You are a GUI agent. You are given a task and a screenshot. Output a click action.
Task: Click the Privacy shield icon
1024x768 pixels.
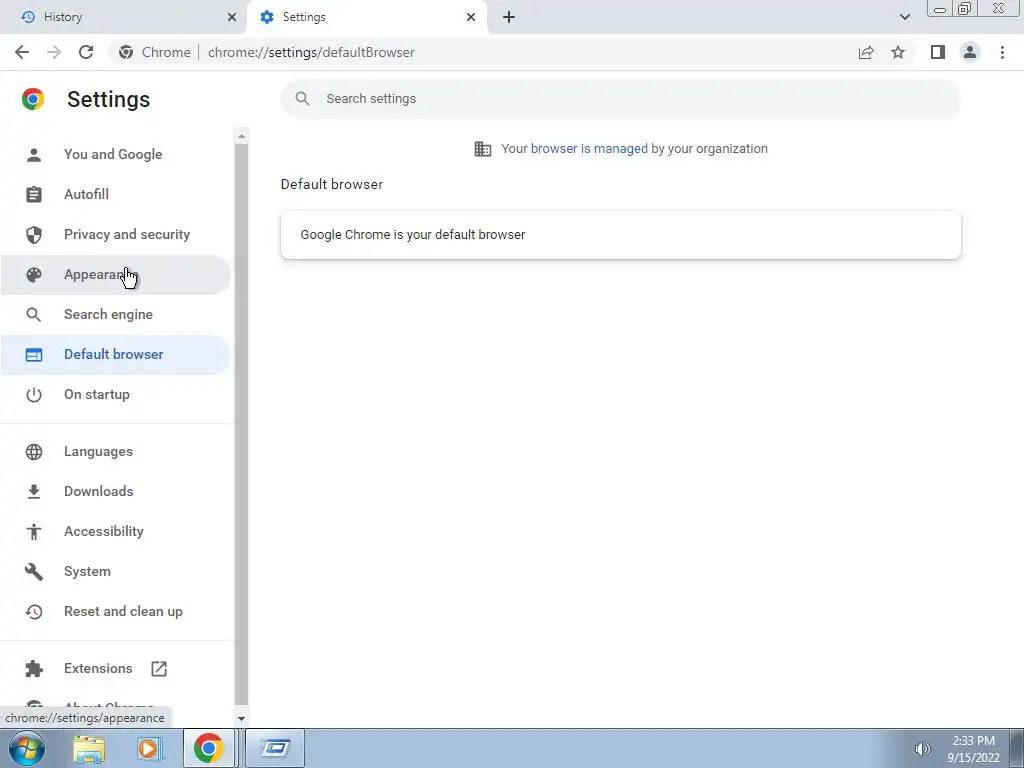(34, 234)
